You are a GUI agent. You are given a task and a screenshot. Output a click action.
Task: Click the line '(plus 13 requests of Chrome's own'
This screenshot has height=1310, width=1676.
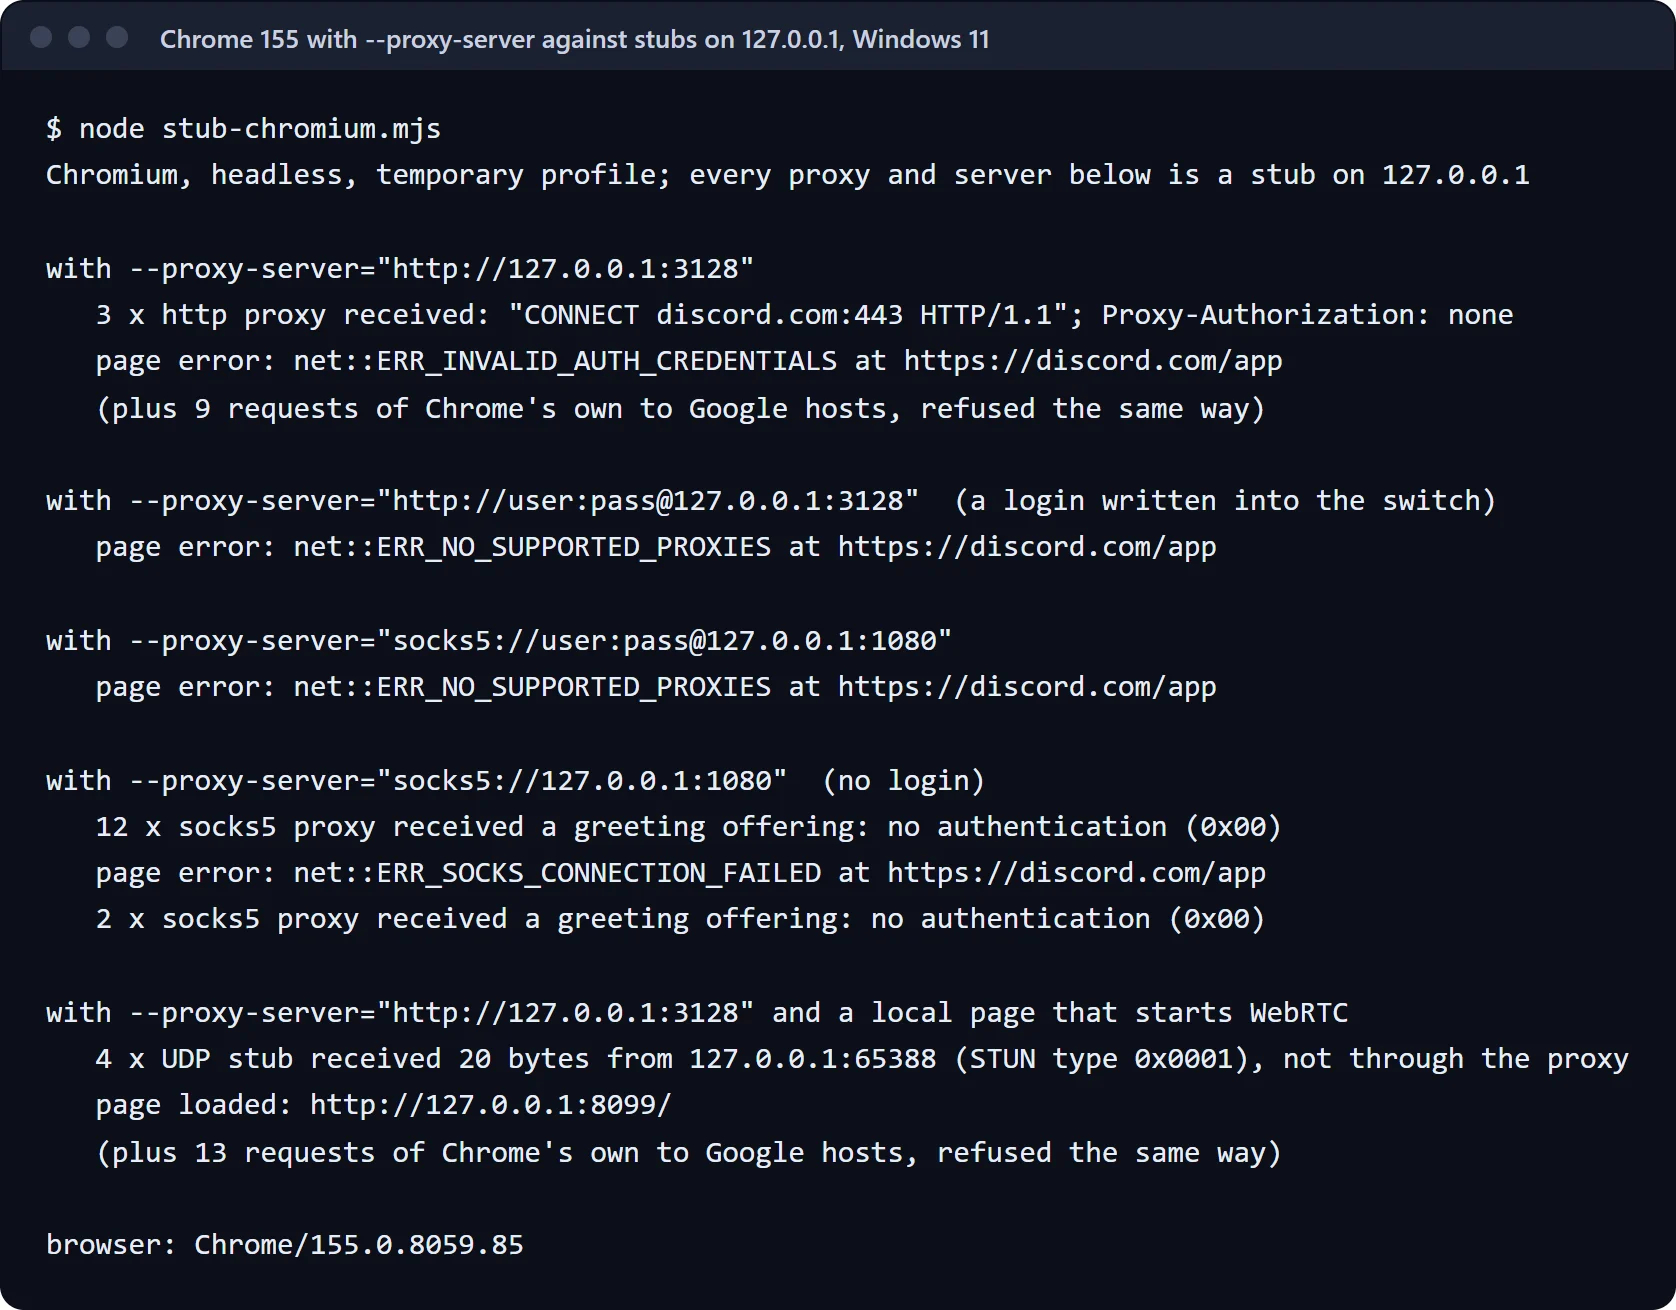click(688, 1153)
